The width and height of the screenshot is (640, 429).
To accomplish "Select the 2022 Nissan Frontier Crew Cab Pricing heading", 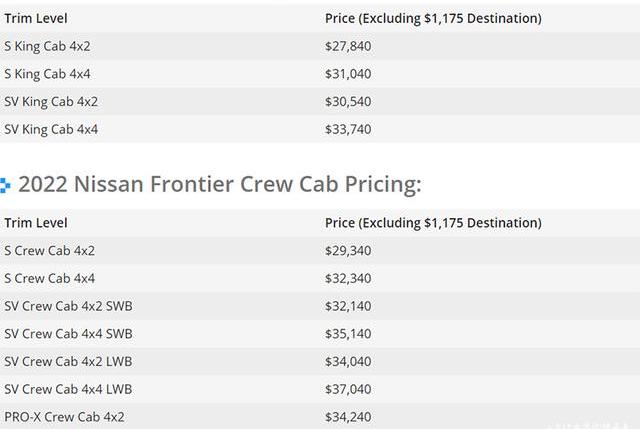I will coord(220,184).
